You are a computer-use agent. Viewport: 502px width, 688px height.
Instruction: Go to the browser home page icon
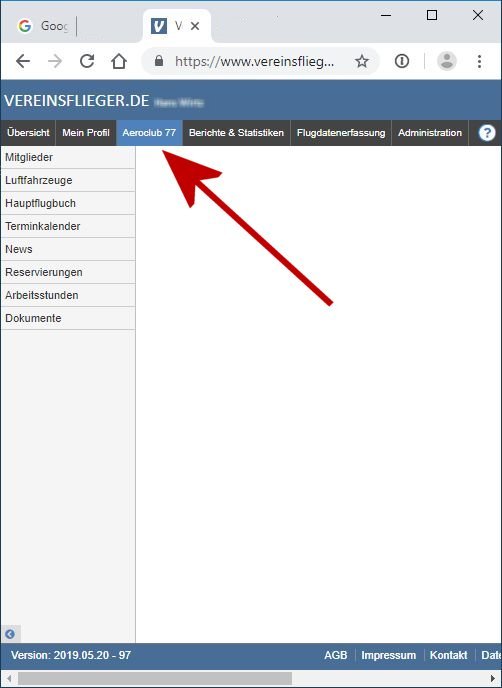coord(119,61)
